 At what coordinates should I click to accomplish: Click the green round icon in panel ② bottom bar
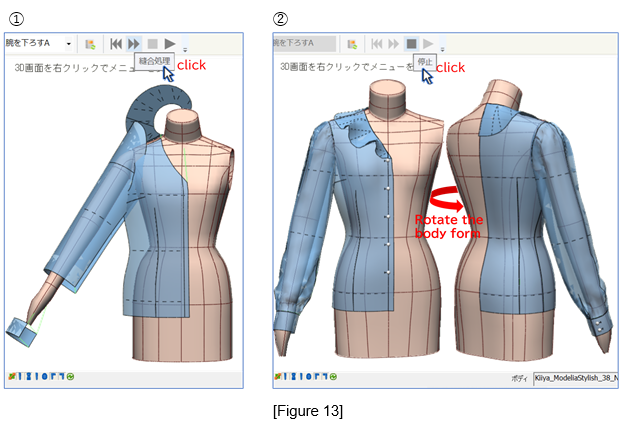pos(333,376)
